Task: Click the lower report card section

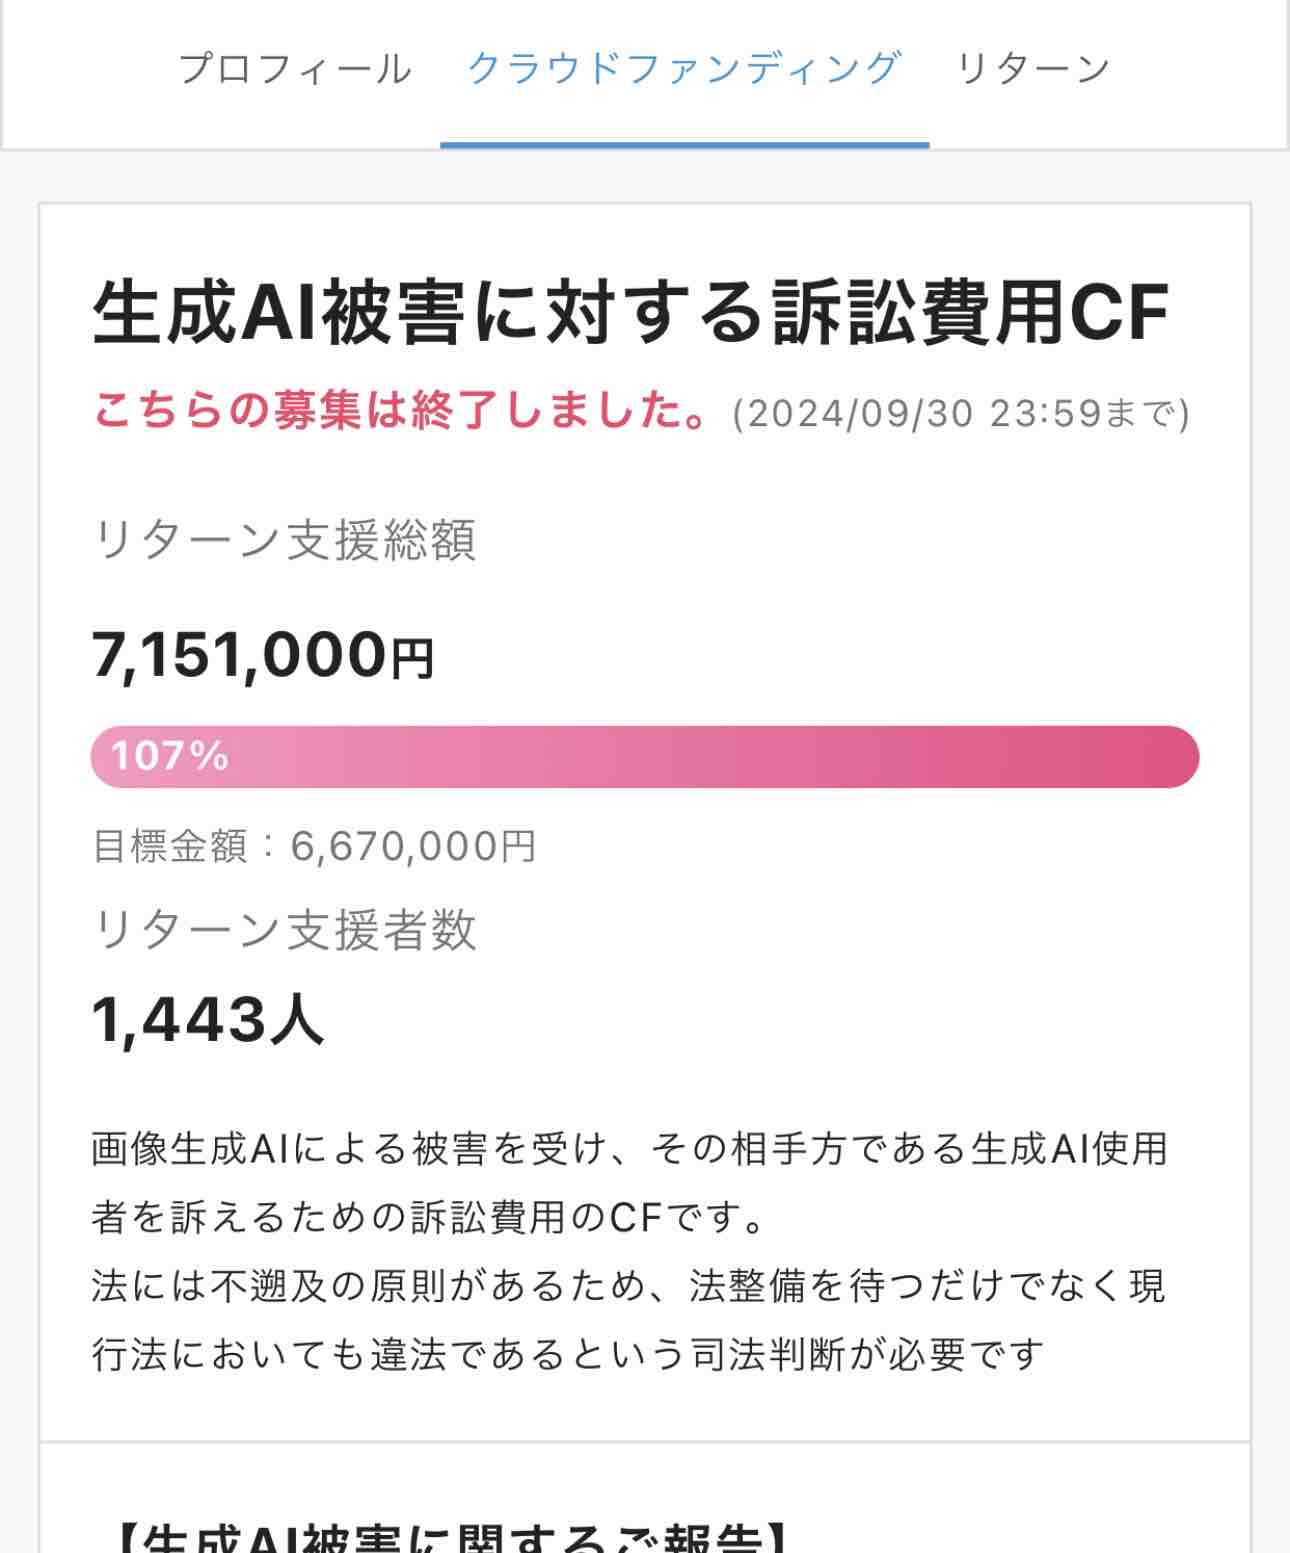Action: coord(644,1500)
